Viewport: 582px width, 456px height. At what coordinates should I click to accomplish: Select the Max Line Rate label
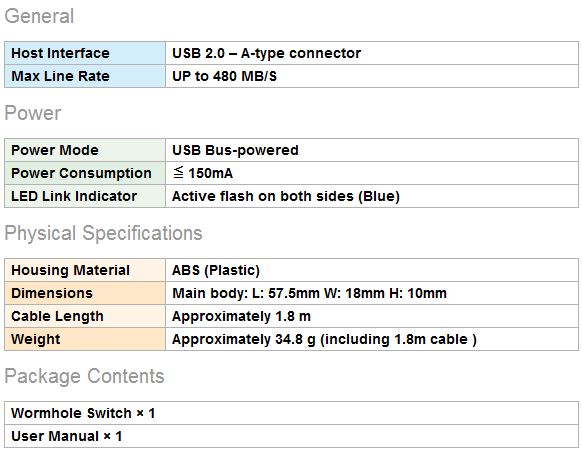[x=60, y=76]
